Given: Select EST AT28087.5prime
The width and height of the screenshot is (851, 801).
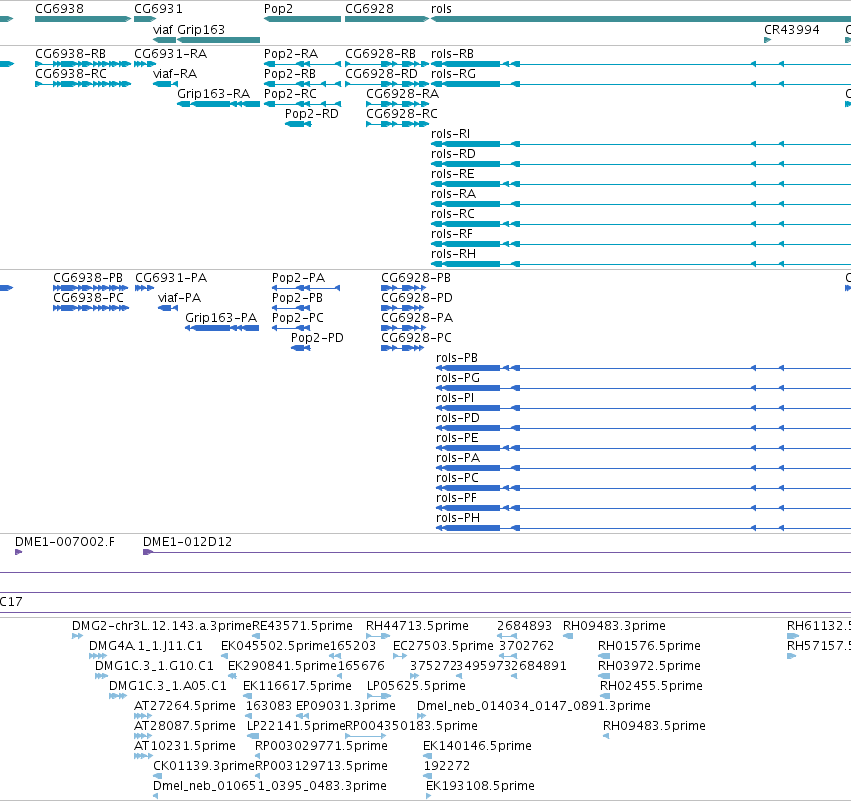Looking at the screenshot, I should tap(143, 736).
